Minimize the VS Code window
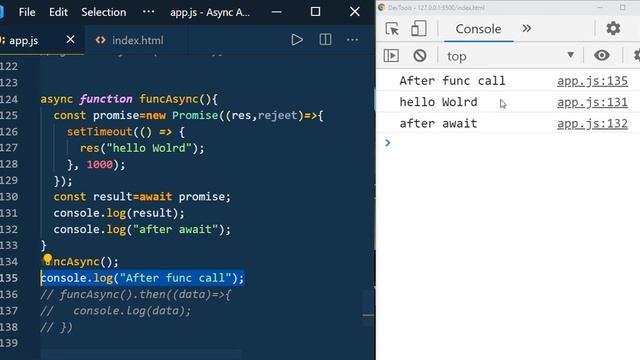The height and width of the screenshot is (360, 640). (276, 12)
